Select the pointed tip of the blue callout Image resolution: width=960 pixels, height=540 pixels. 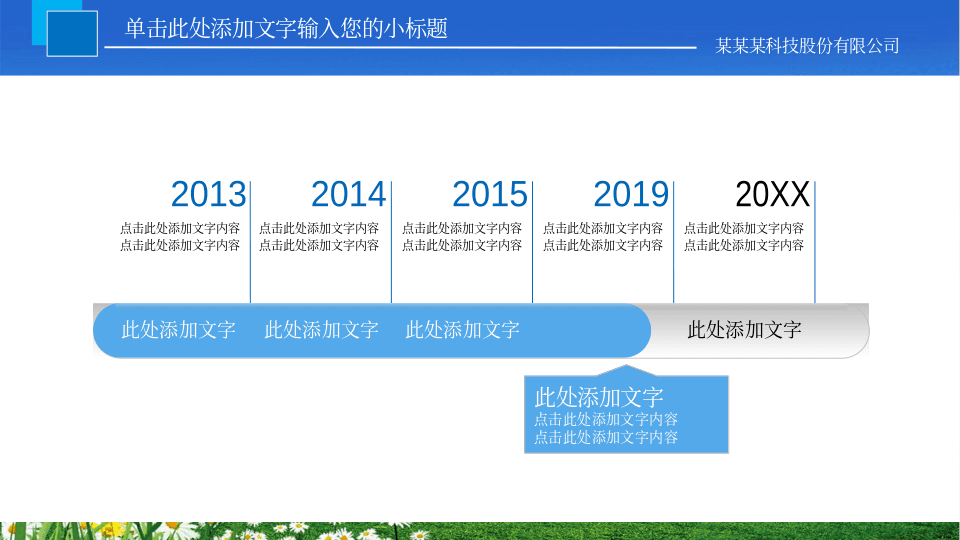click(x=626, y=370)
